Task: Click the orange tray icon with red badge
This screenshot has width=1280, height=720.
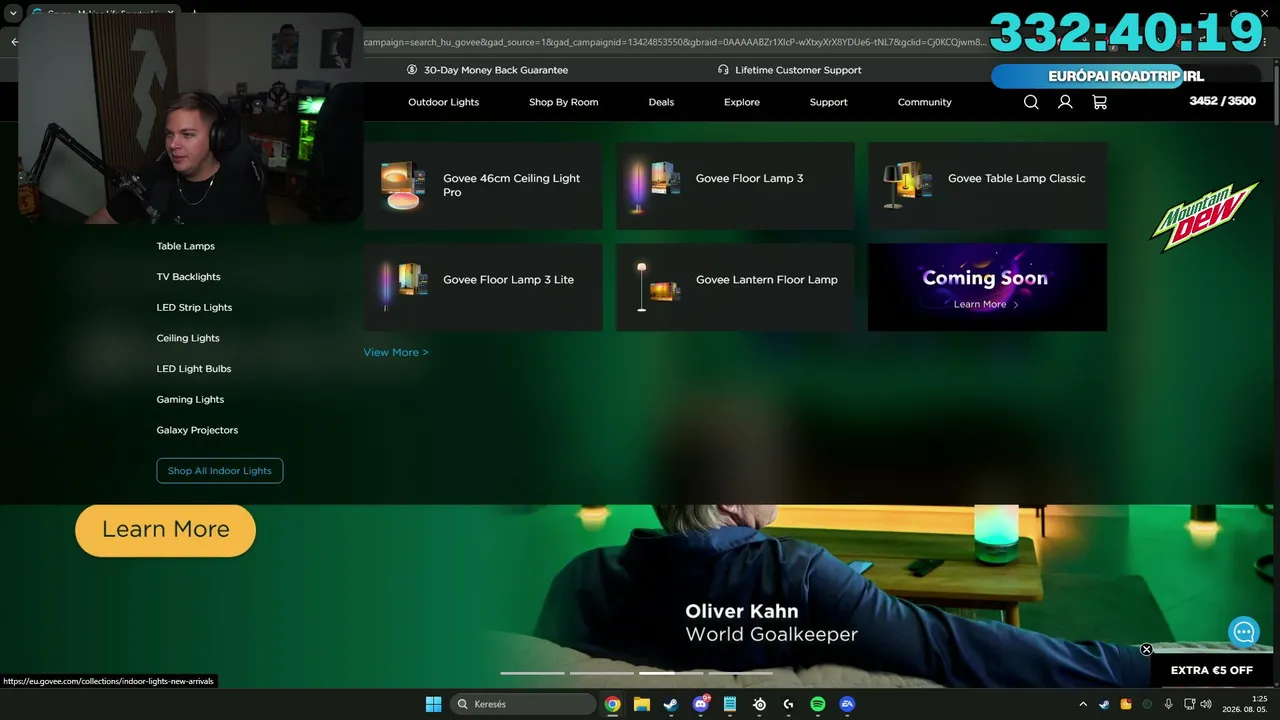Action: coord(1126,704)
